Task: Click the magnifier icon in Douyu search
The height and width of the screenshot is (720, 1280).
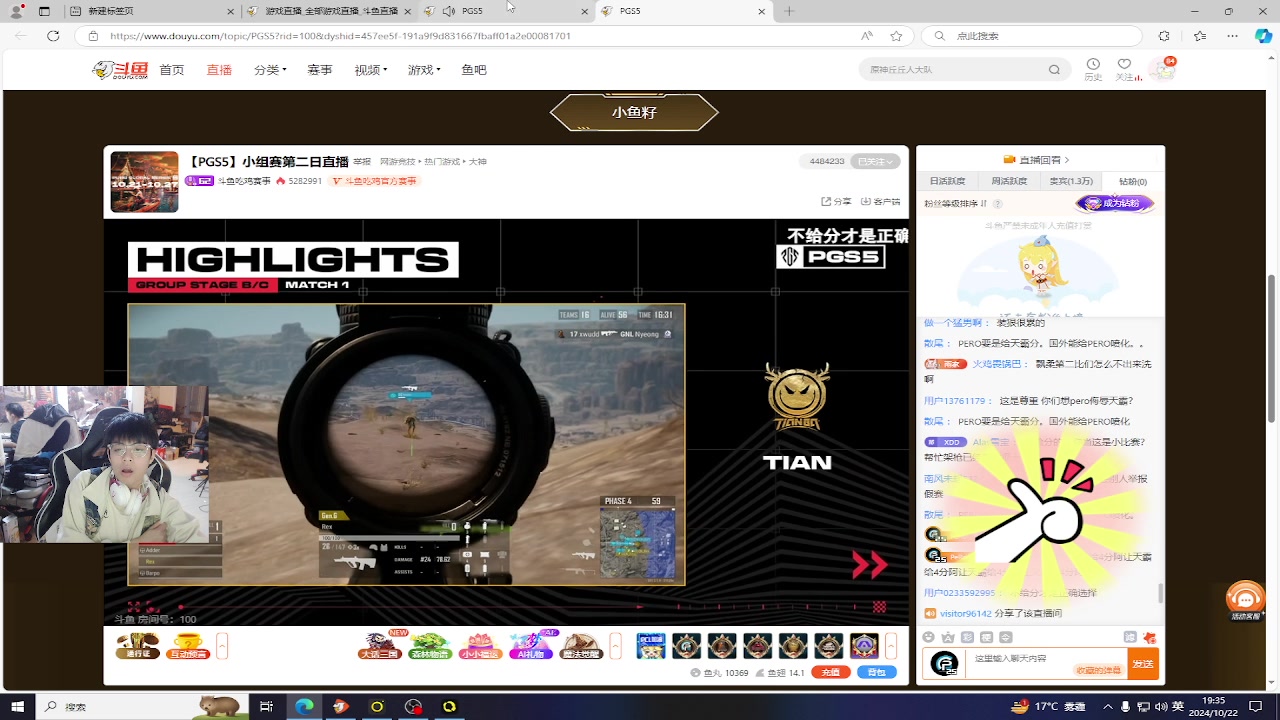Action: click(x=1054, y=70)
